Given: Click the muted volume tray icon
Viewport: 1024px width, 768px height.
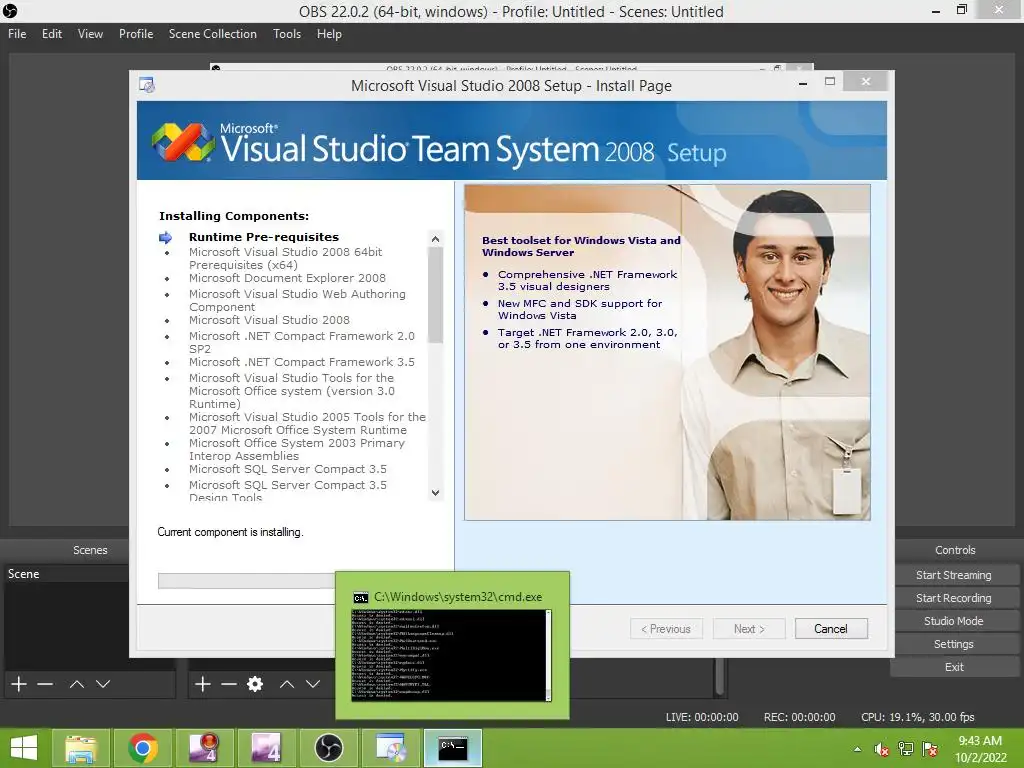Looking at the screenshot, I should coord(881,749).
